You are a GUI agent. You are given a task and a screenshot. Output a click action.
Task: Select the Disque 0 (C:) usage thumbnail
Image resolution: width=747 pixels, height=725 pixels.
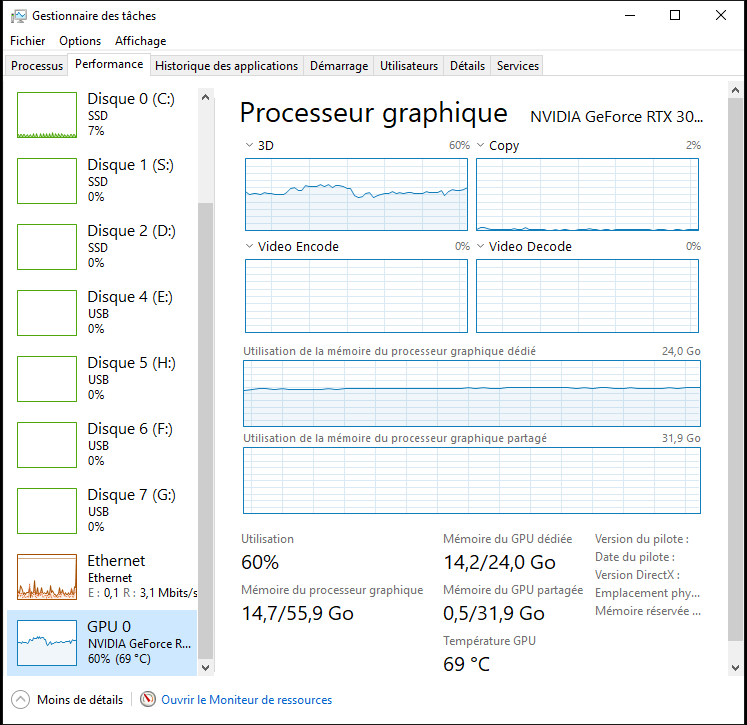(x=47, y=115)
